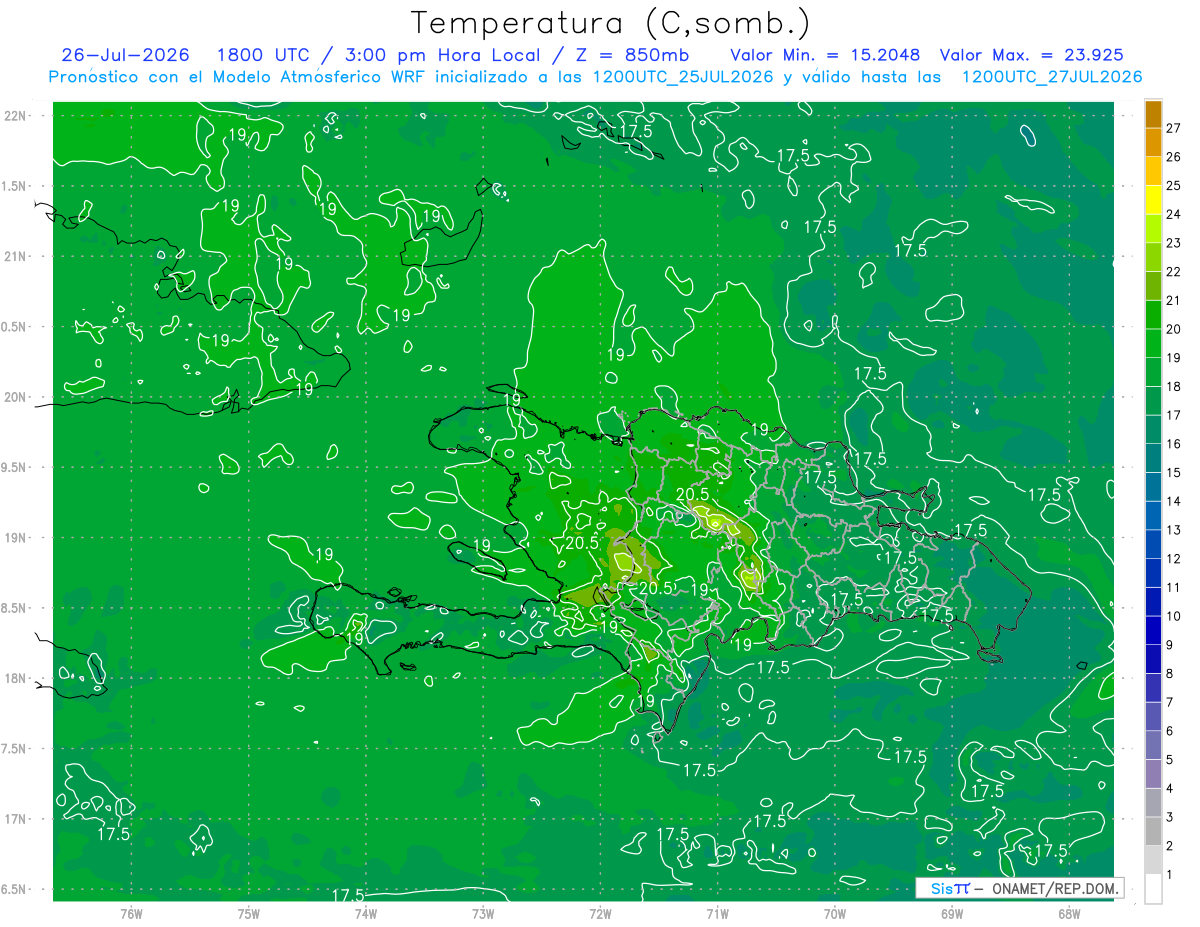
Task: Click the "70W" longitude axis label
Action: click(x=835, y=914)
